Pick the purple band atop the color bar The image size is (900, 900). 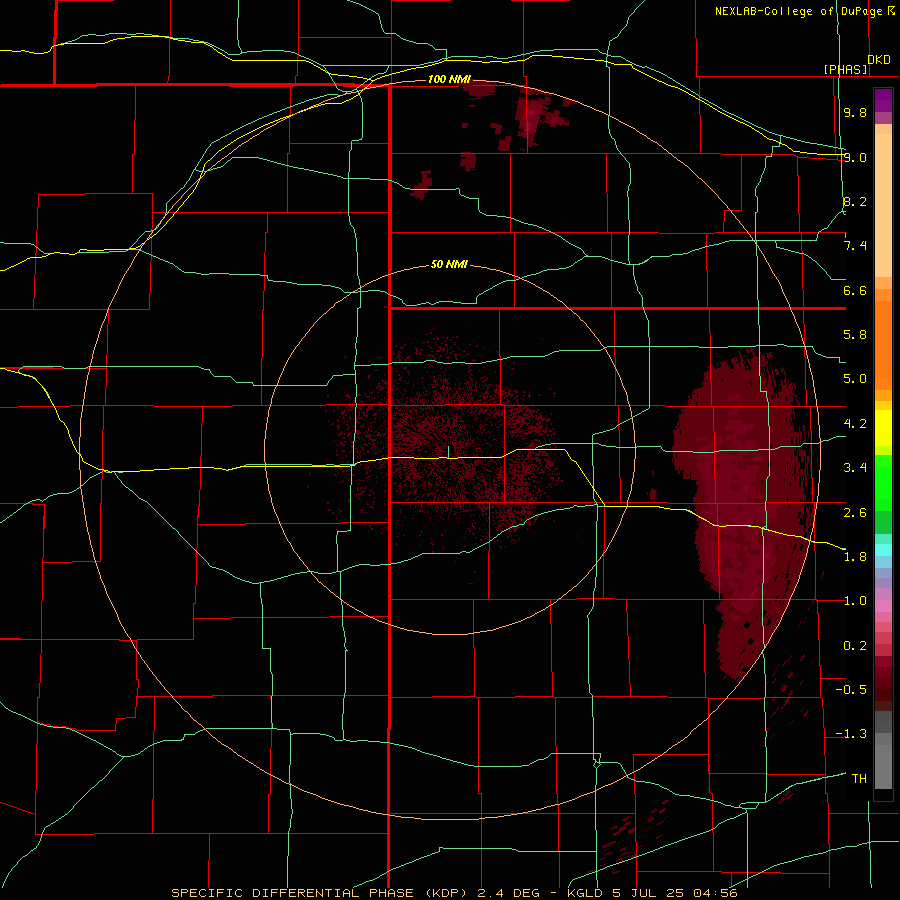click(883, 100)
